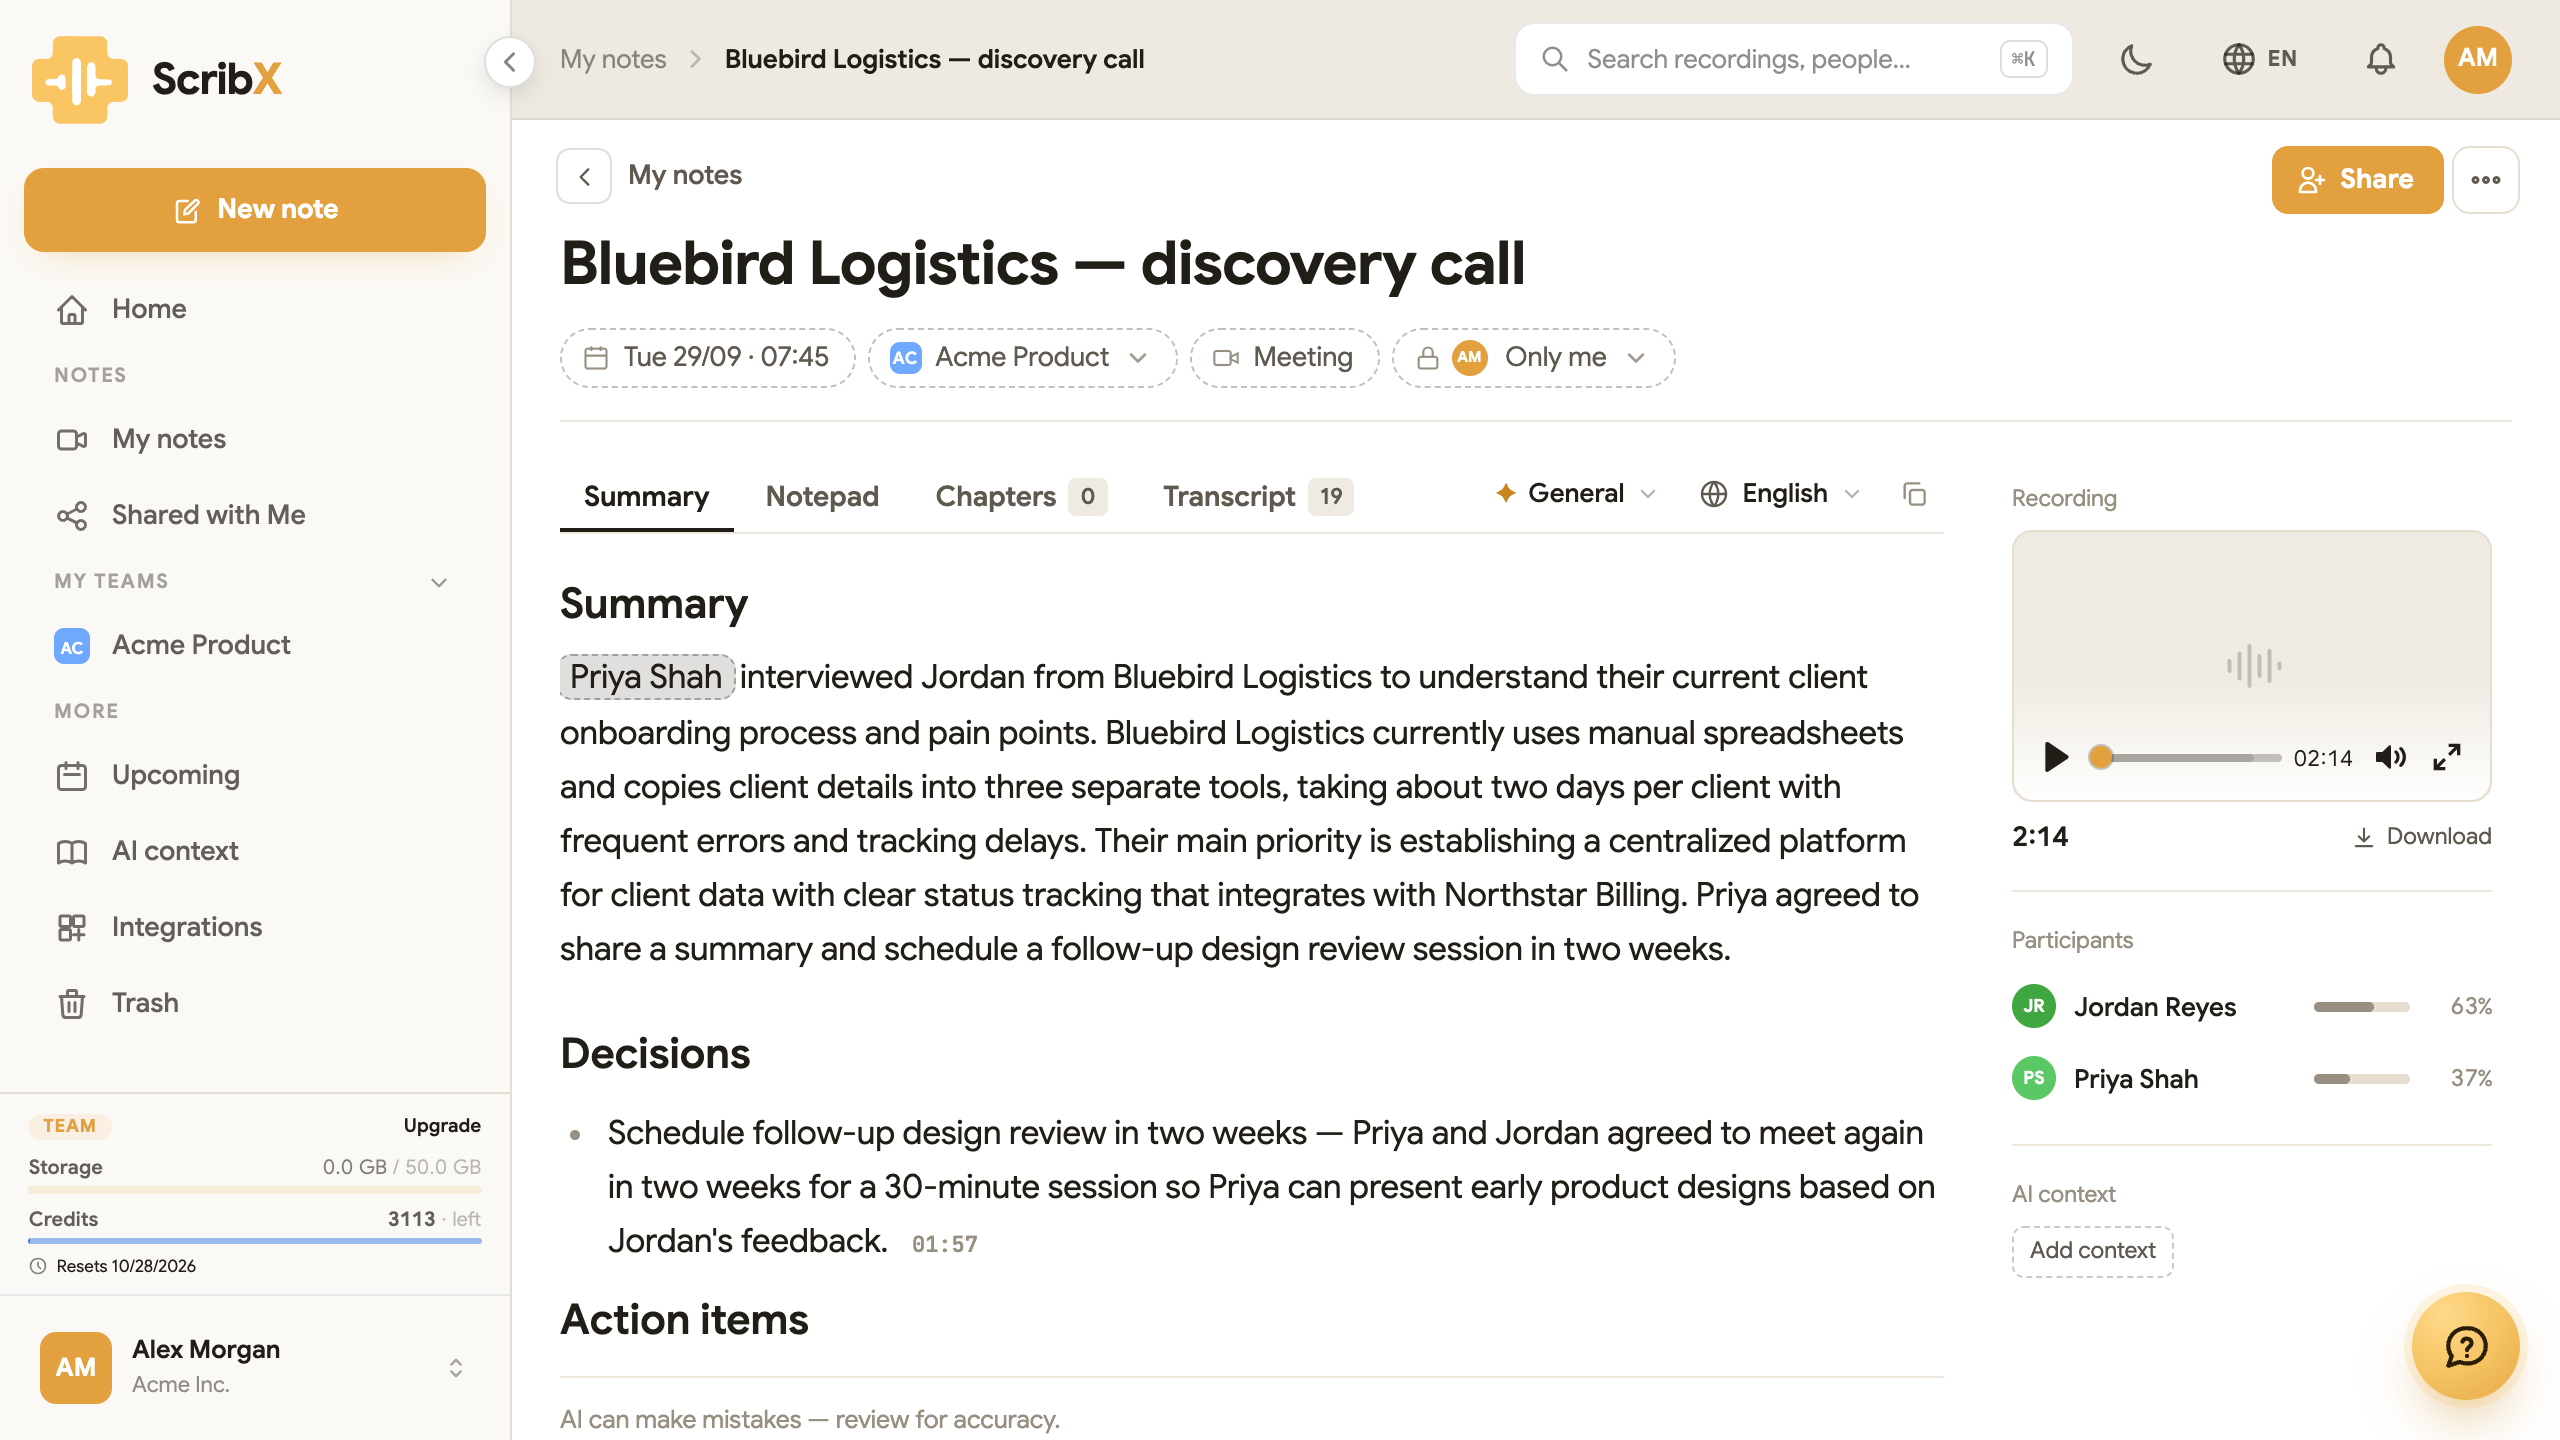Go back using the arrow beside My notes
Viewport: 2560px width, 1440px height.
pyautogui.click(x=584, y=176)
